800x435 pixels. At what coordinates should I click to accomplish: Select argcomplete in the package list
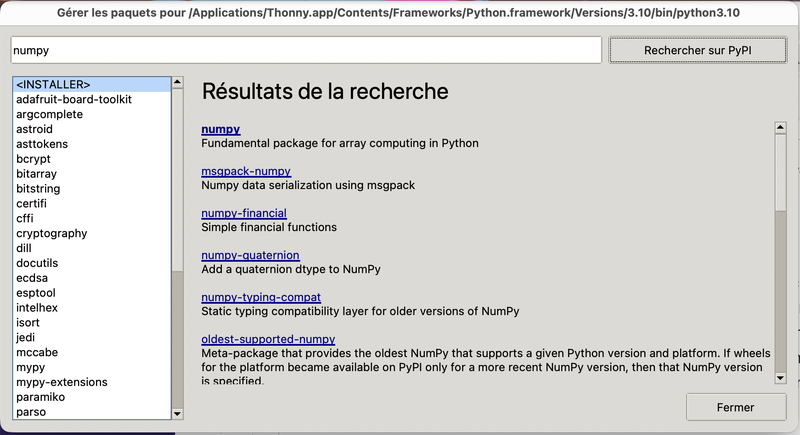tap(92, 114)
